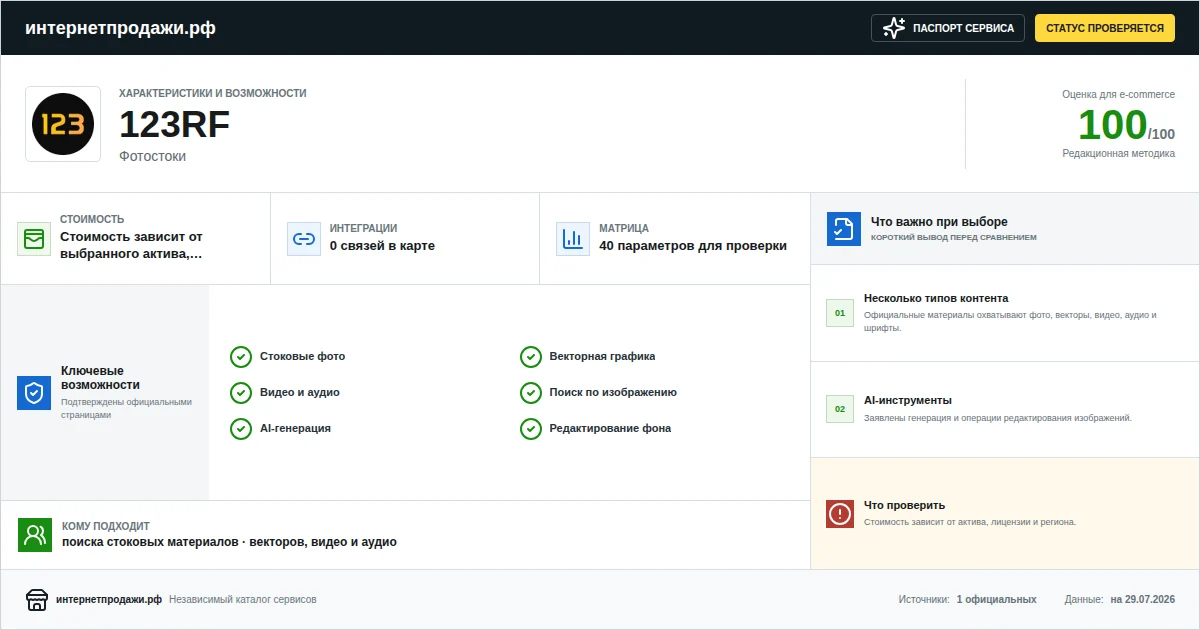
Task: Click the 123RF logo thumbnail
Action: [63, 124]
